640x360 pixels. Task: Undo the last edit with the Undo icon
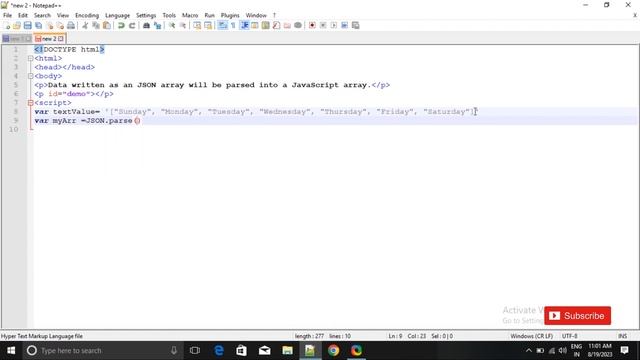121,25
